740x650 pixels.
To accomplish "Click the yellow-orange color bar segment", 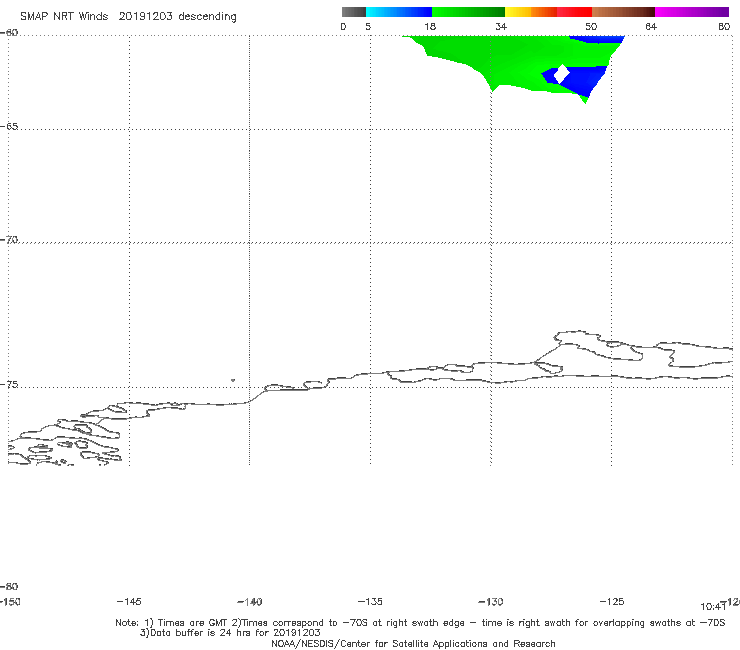I will (530, 12).
